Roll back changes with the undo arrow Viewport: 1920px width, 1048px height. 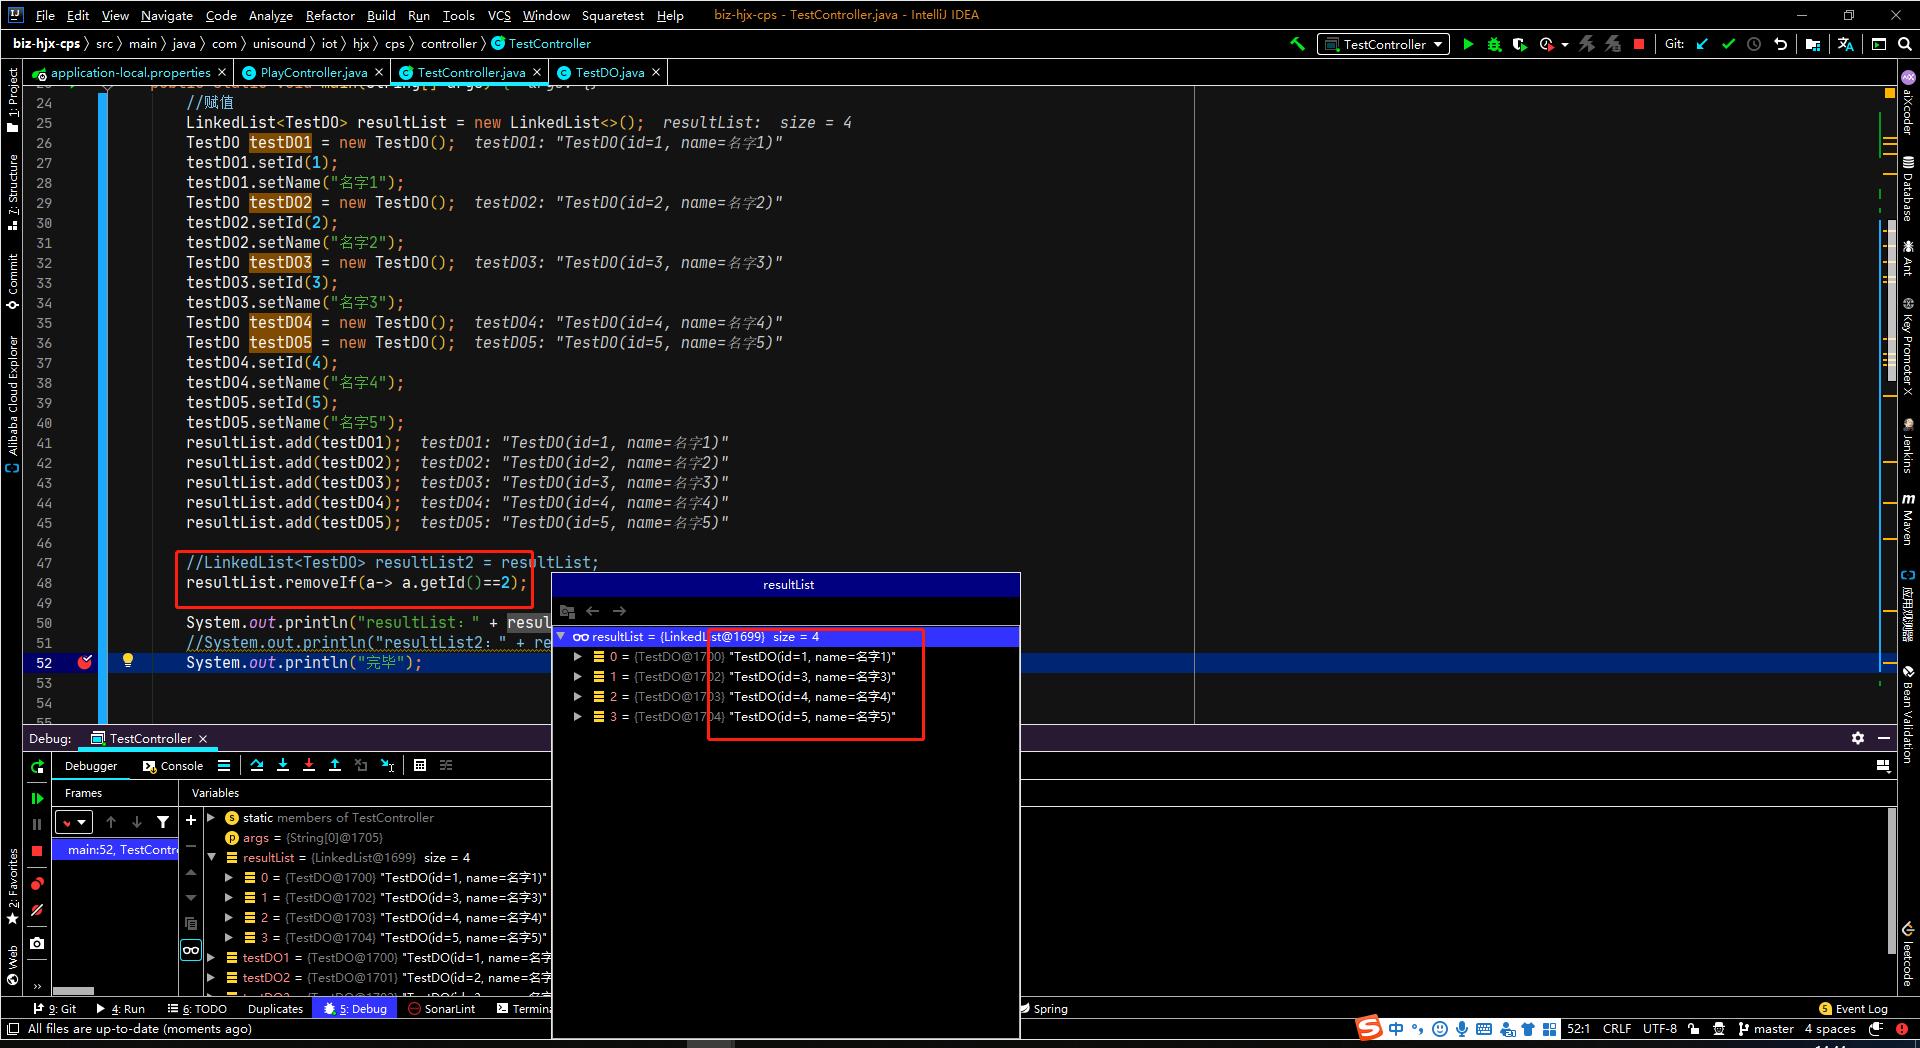pos(1780,44)
